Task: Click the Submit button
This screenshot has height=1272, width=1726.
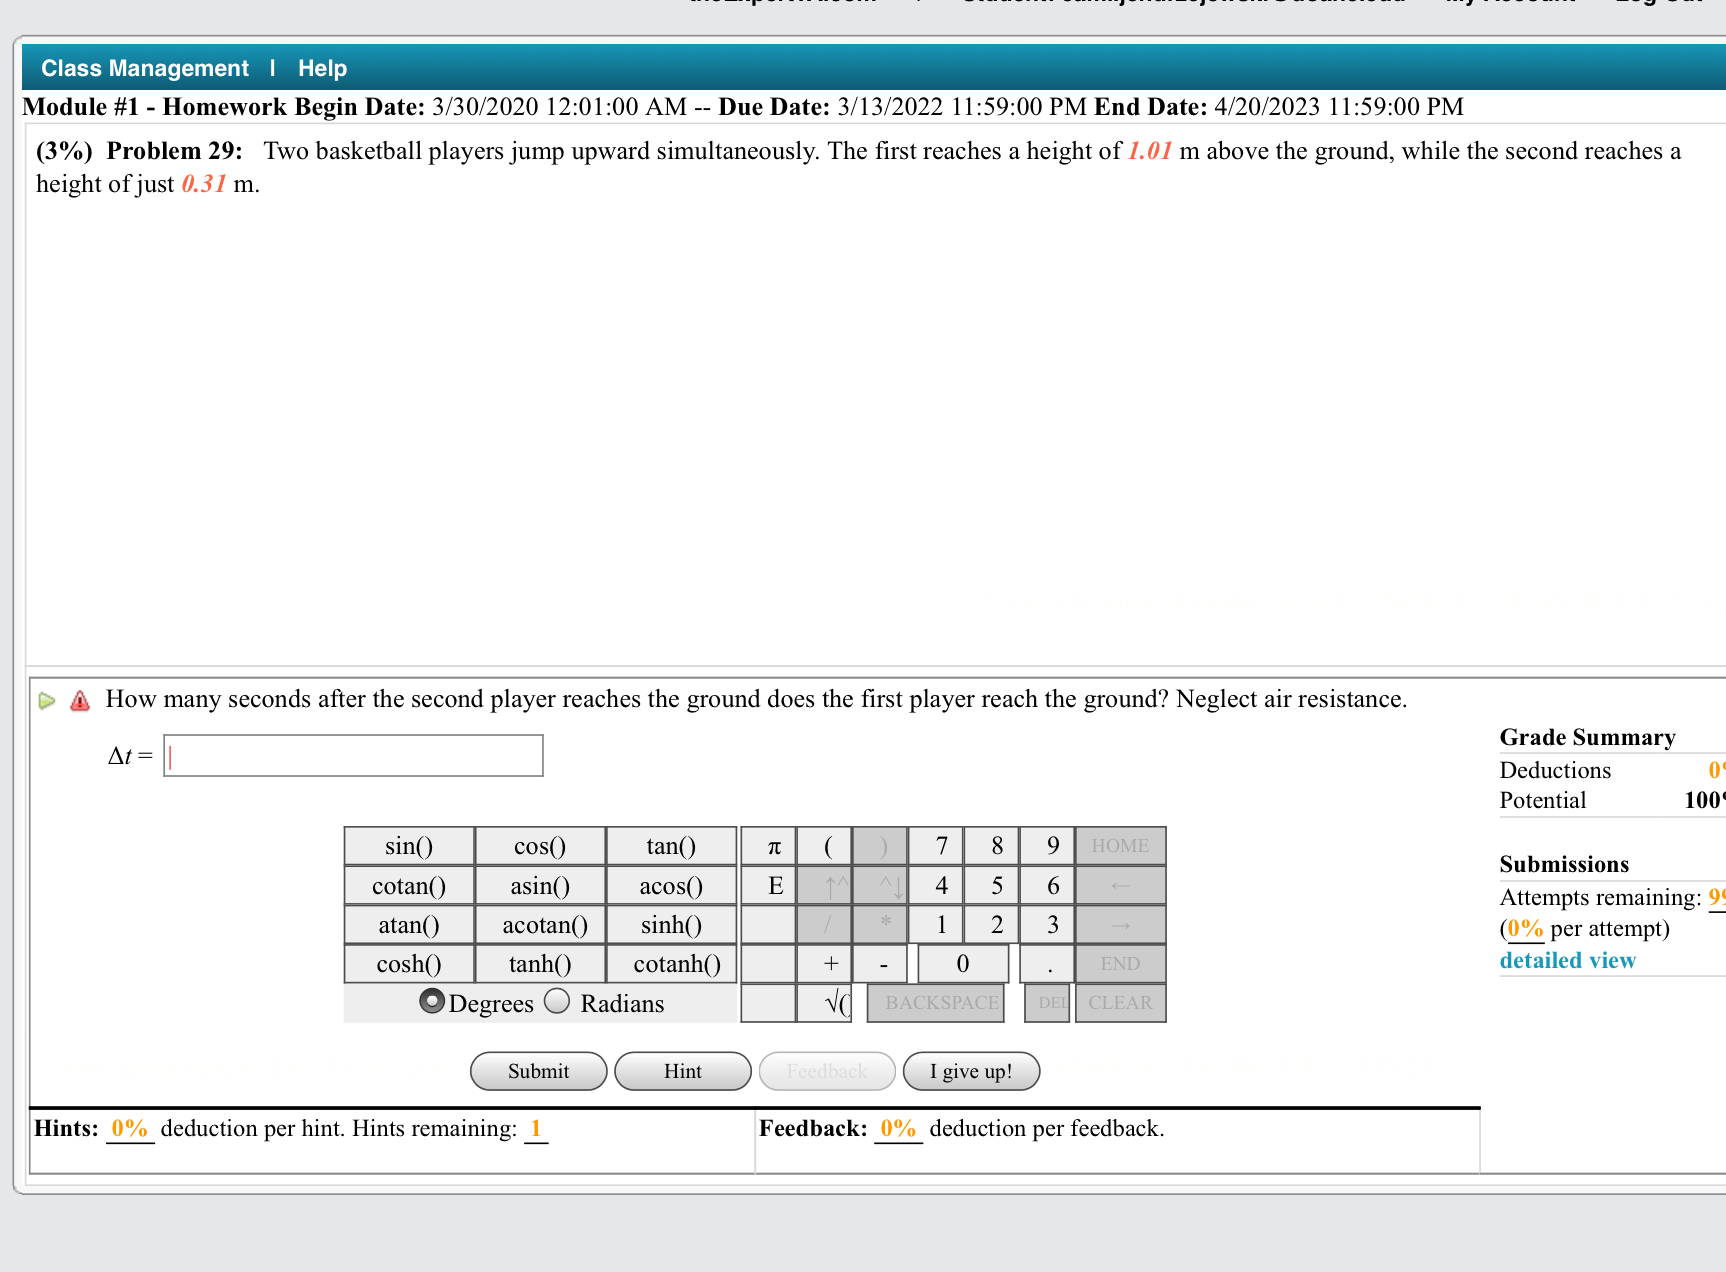Action: 537,1070
